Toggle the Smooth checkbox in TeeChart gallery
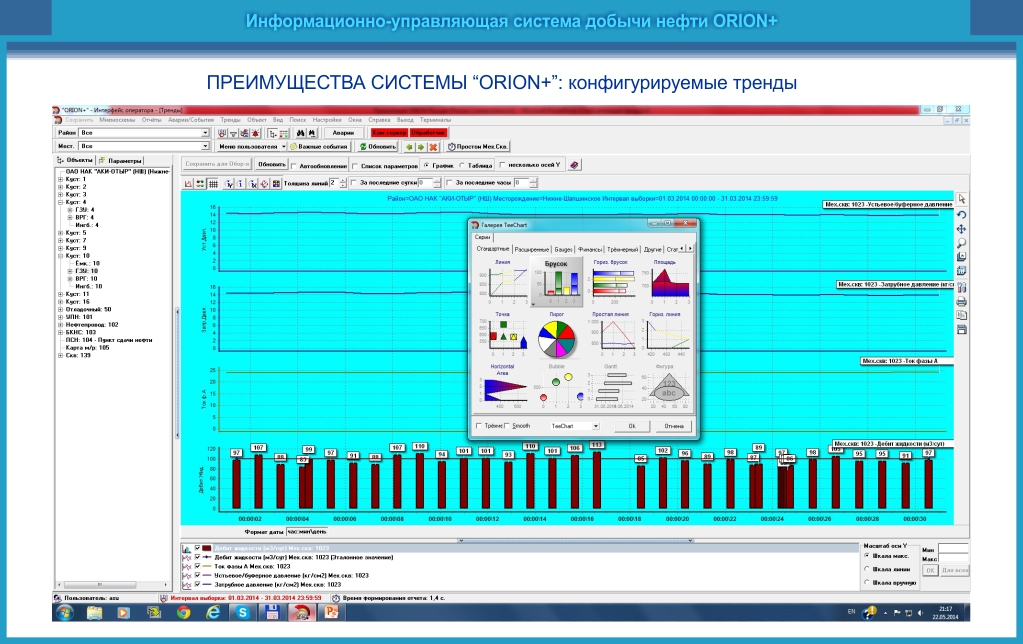The image size is (1023, 644). point(507,426)
